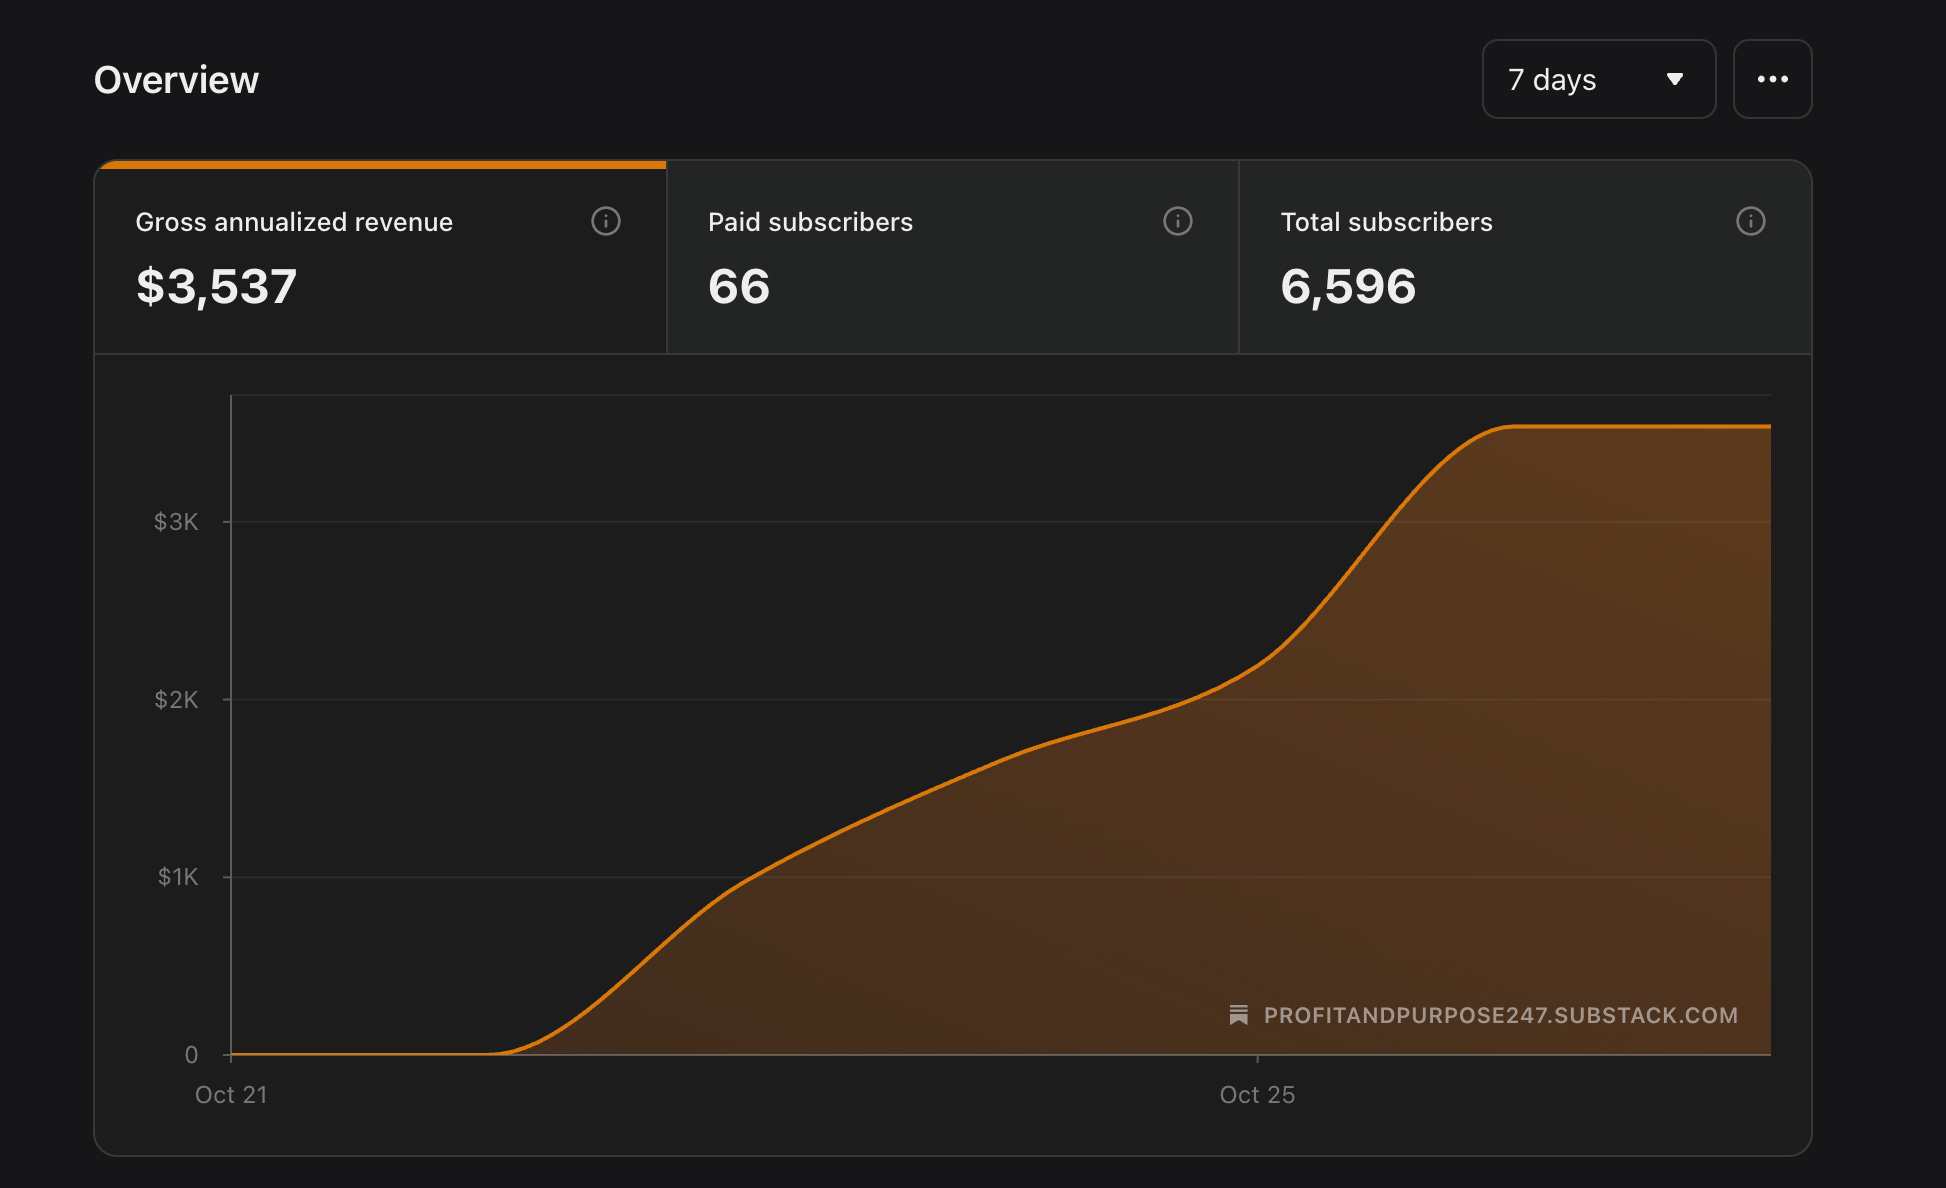Click info icon for Total subscribers

(1750, 221)
